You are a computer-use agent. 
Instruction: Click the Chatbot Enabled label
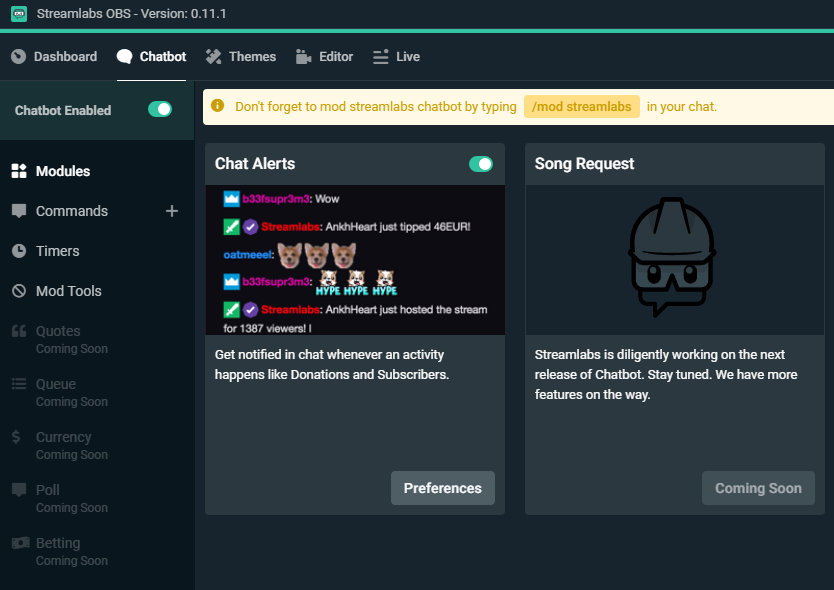click(x=63, y=110)
